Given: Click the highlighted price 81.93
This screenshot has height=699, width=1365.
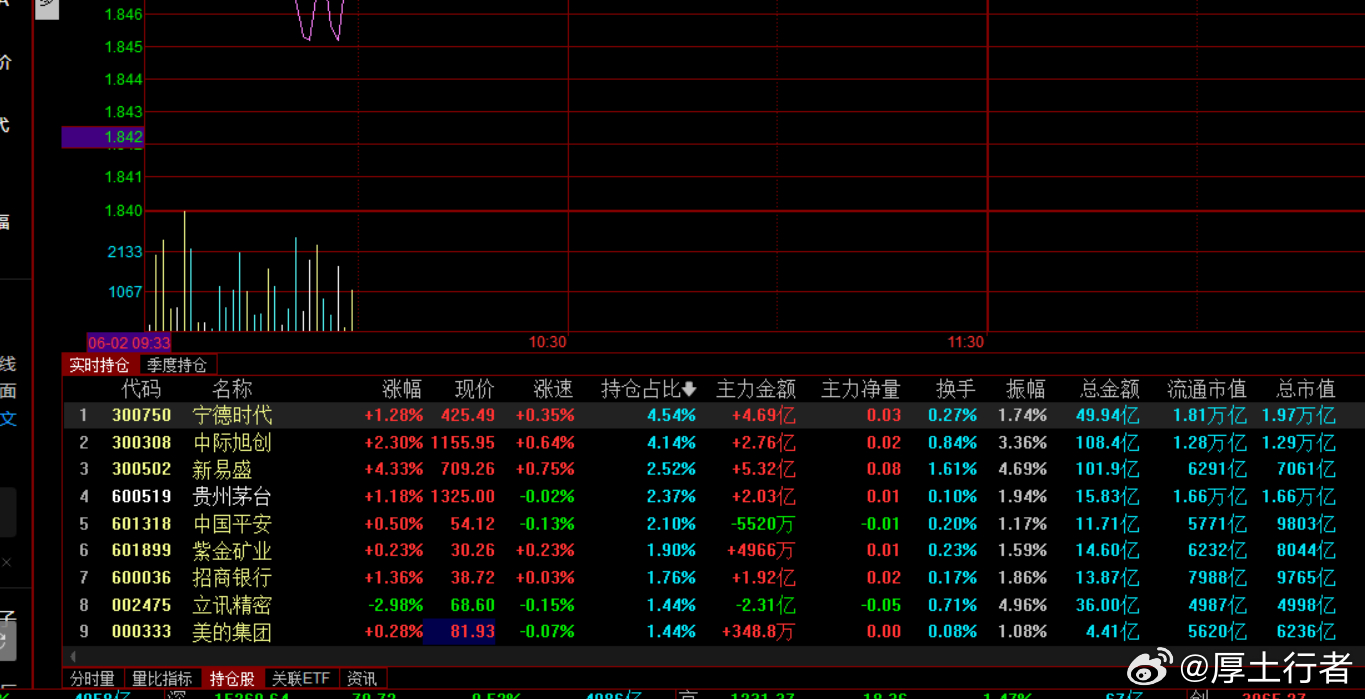Looking at the screenshot, I should coord(460,632).
